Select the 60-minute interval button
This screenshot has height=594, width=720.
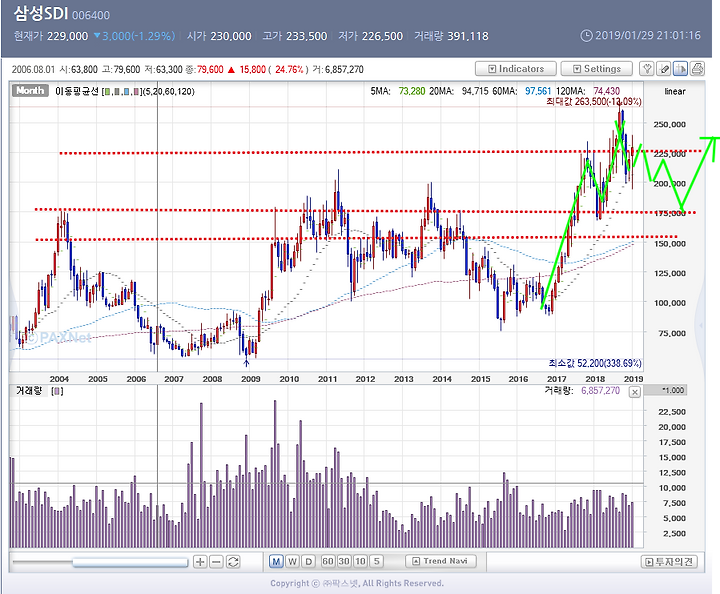pyautogui.click(x=328, y=561)
